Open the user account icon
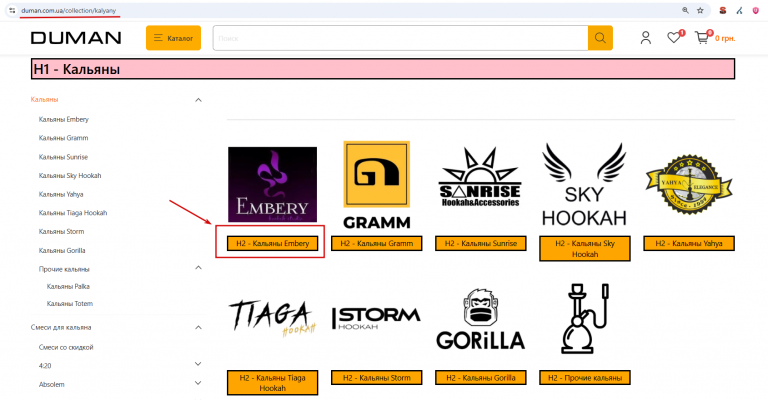Screen dimensions: 768x400 (646, 38)
